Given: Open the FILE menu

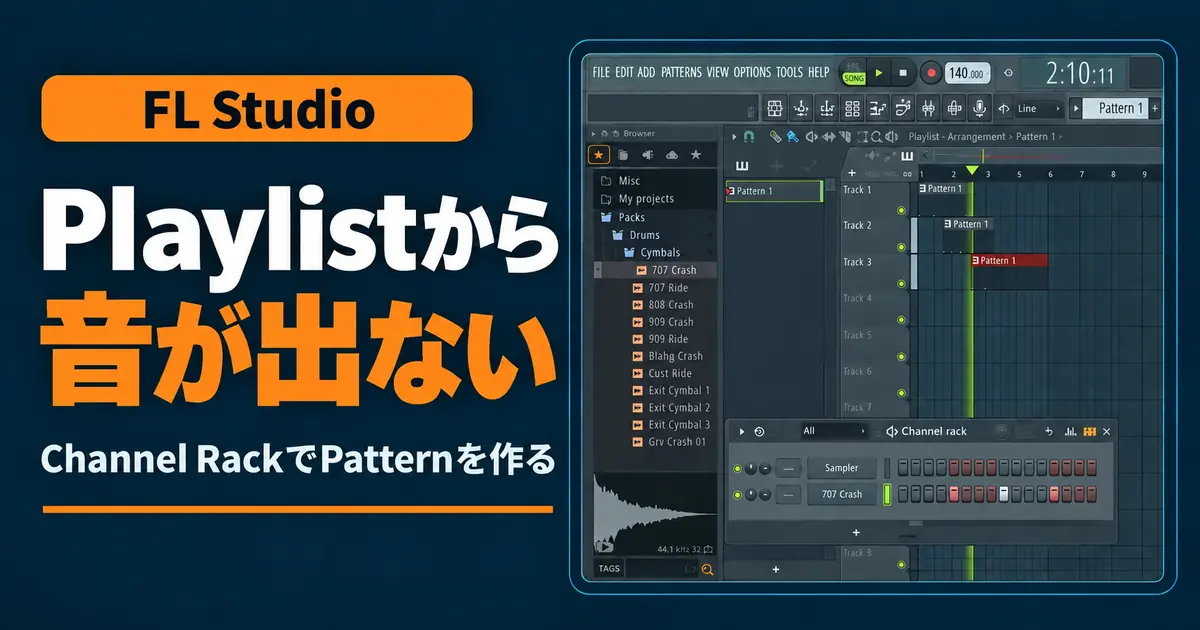Looking at the screenshot, I should (x=601, y=72).
